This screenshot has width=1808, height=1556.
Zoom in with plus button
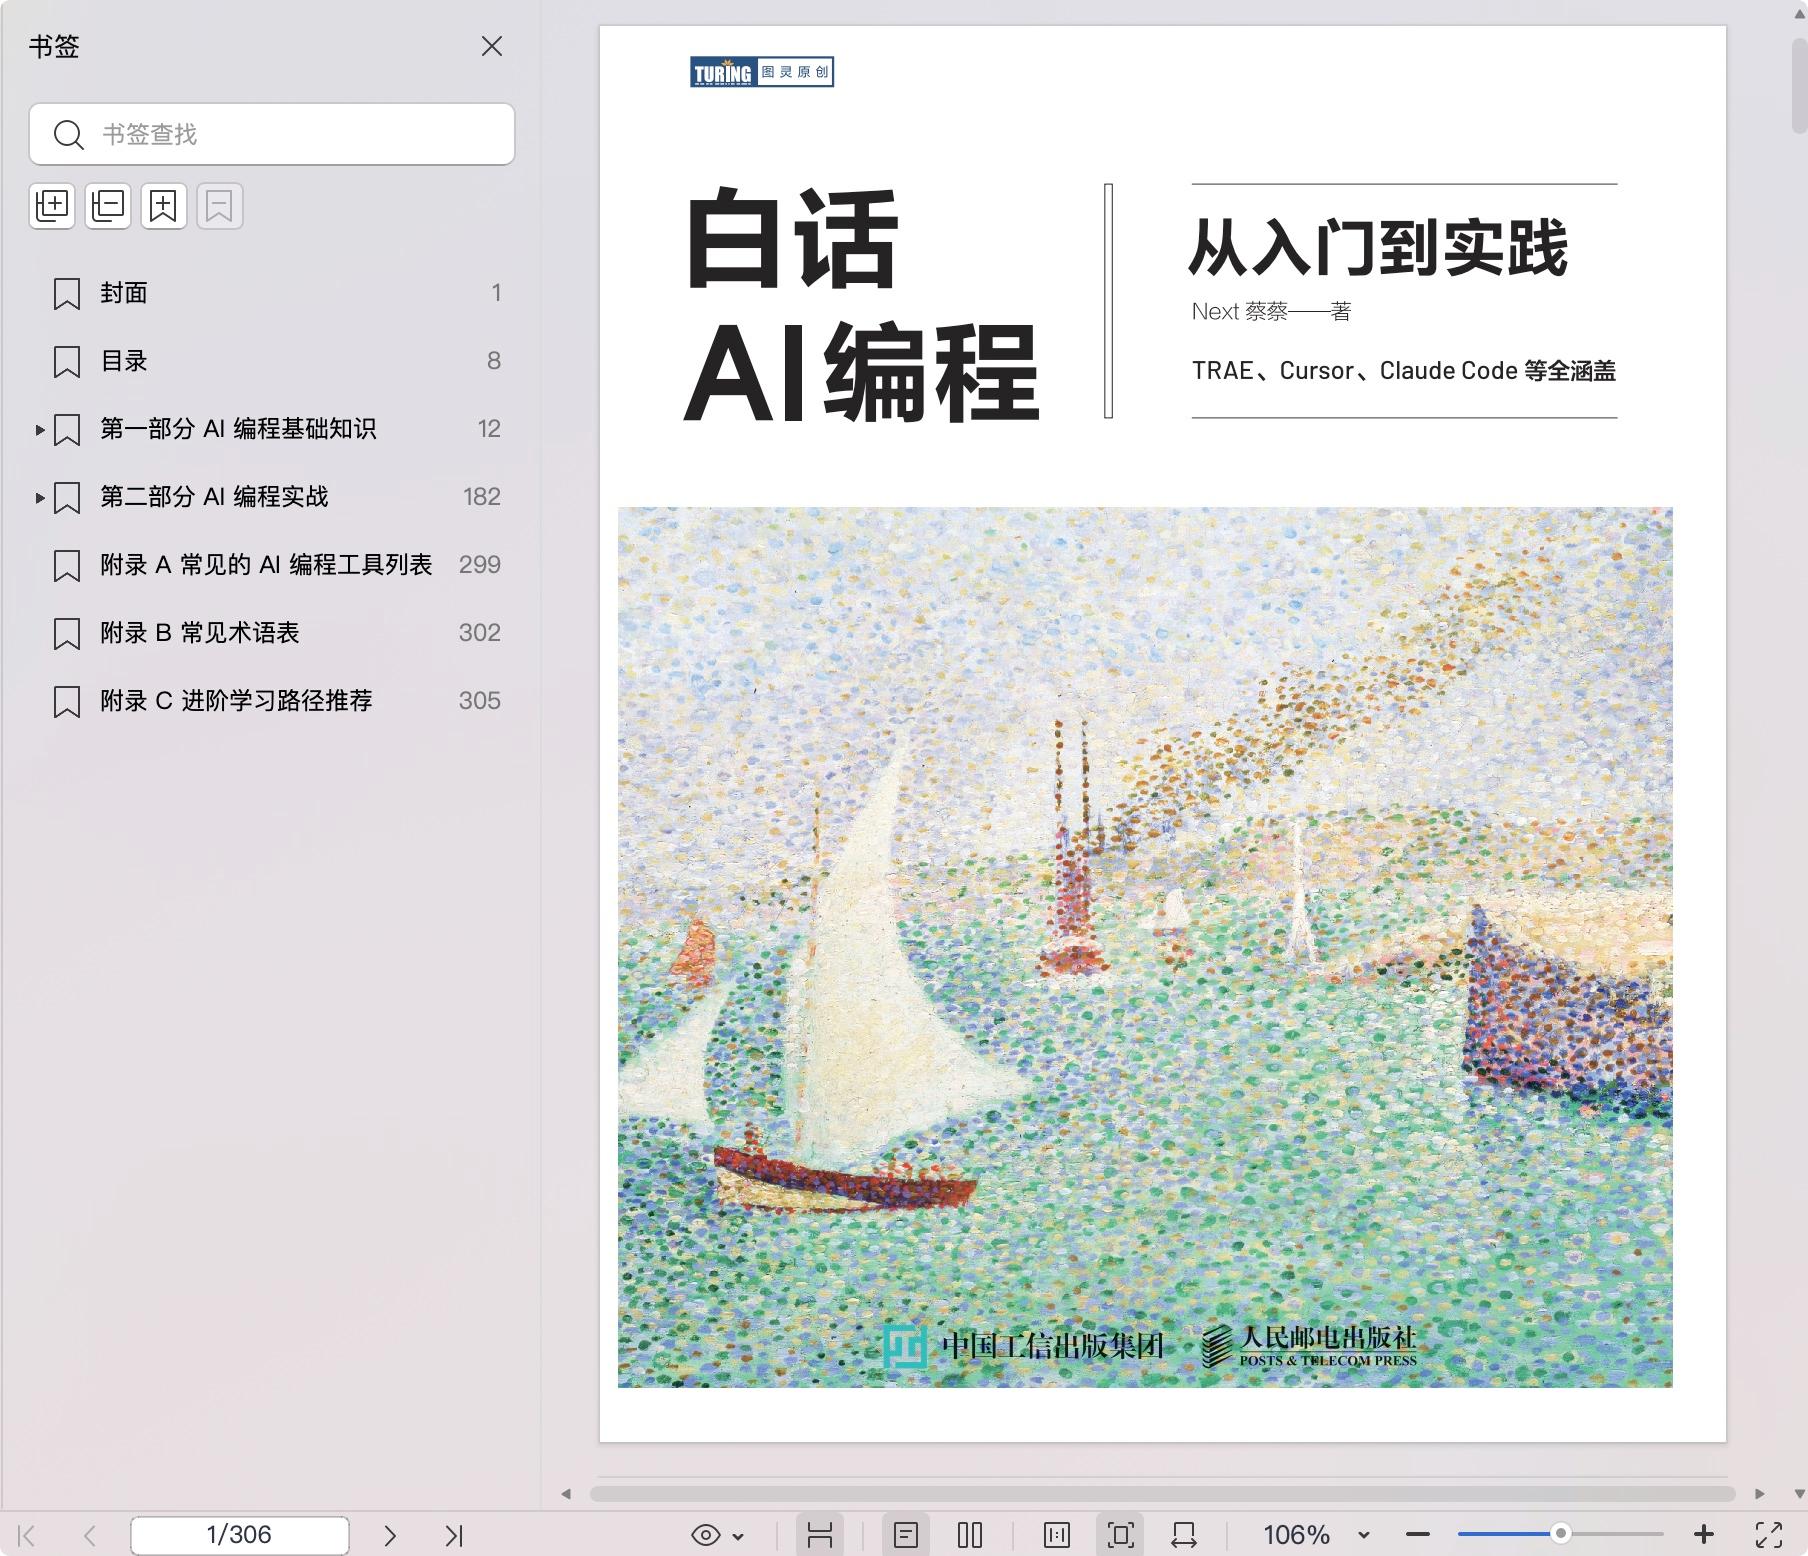point(1704,1534)
